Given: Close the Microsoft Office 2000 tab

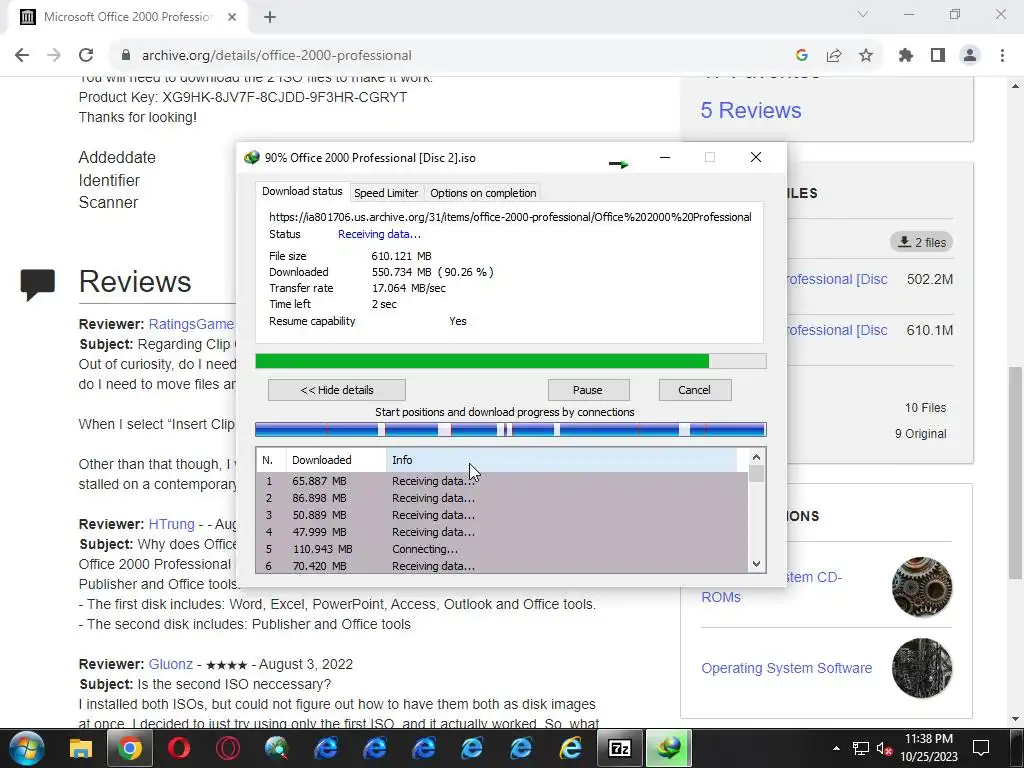Looking at the screenshot, I should [x=232, y=18].
